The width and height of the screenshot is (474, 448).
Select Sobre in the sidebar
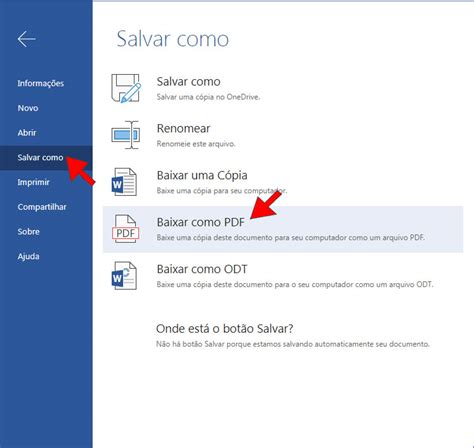[28, 232]
